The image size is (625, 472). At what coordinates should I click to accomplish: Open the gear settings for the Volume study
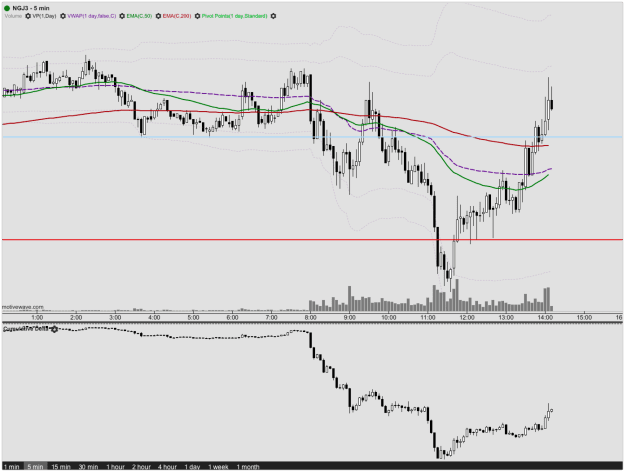point(28,16)
